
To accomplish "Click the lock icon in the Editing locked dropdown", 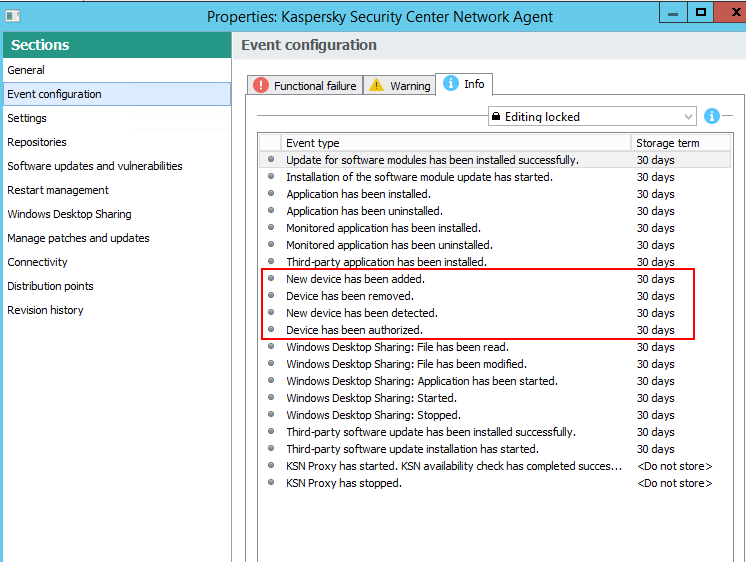I will coord(496,116).
